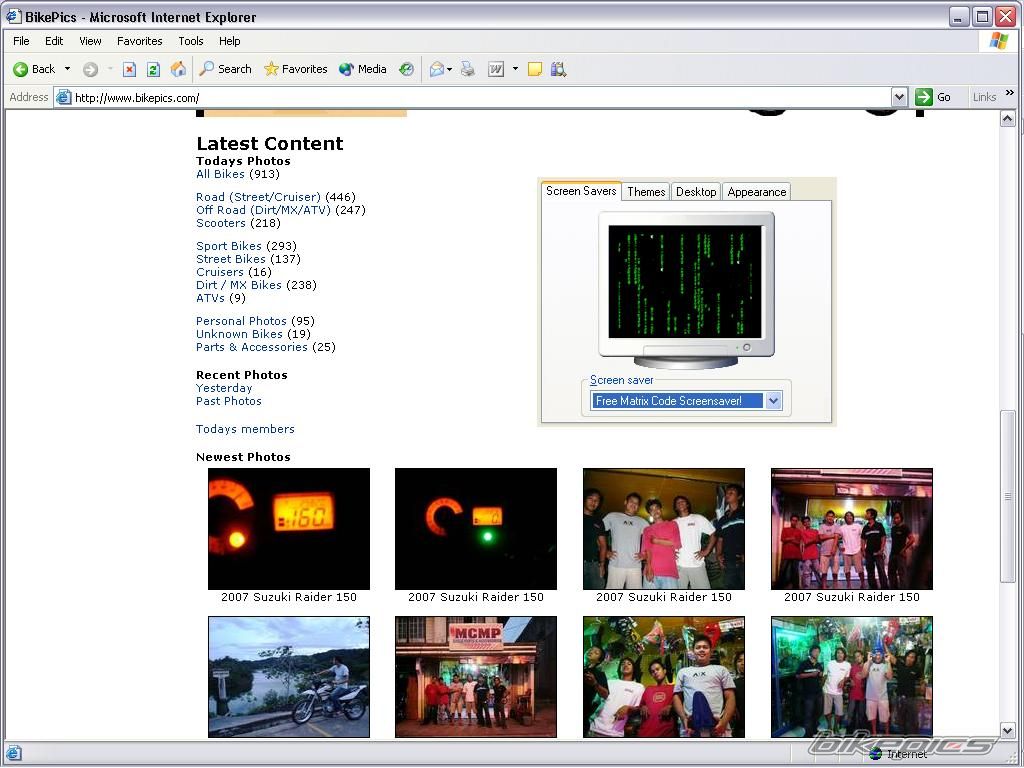
Task: Open the History toolbar icon
Action: click(x=406, y=69)
